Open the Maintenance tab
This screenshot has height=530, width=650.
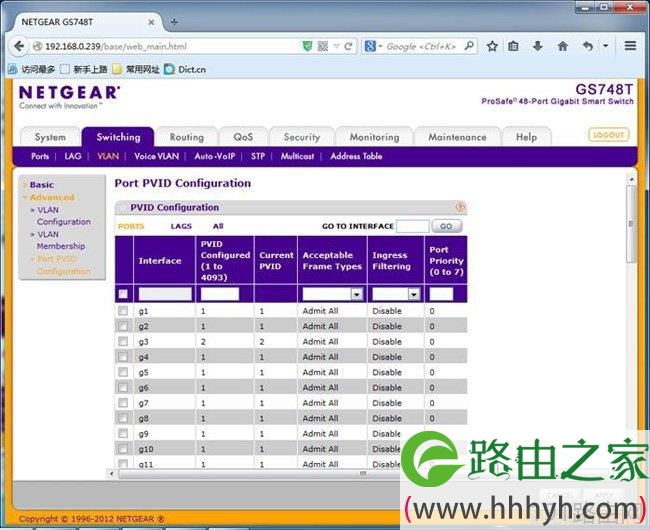tap(457, 137)
